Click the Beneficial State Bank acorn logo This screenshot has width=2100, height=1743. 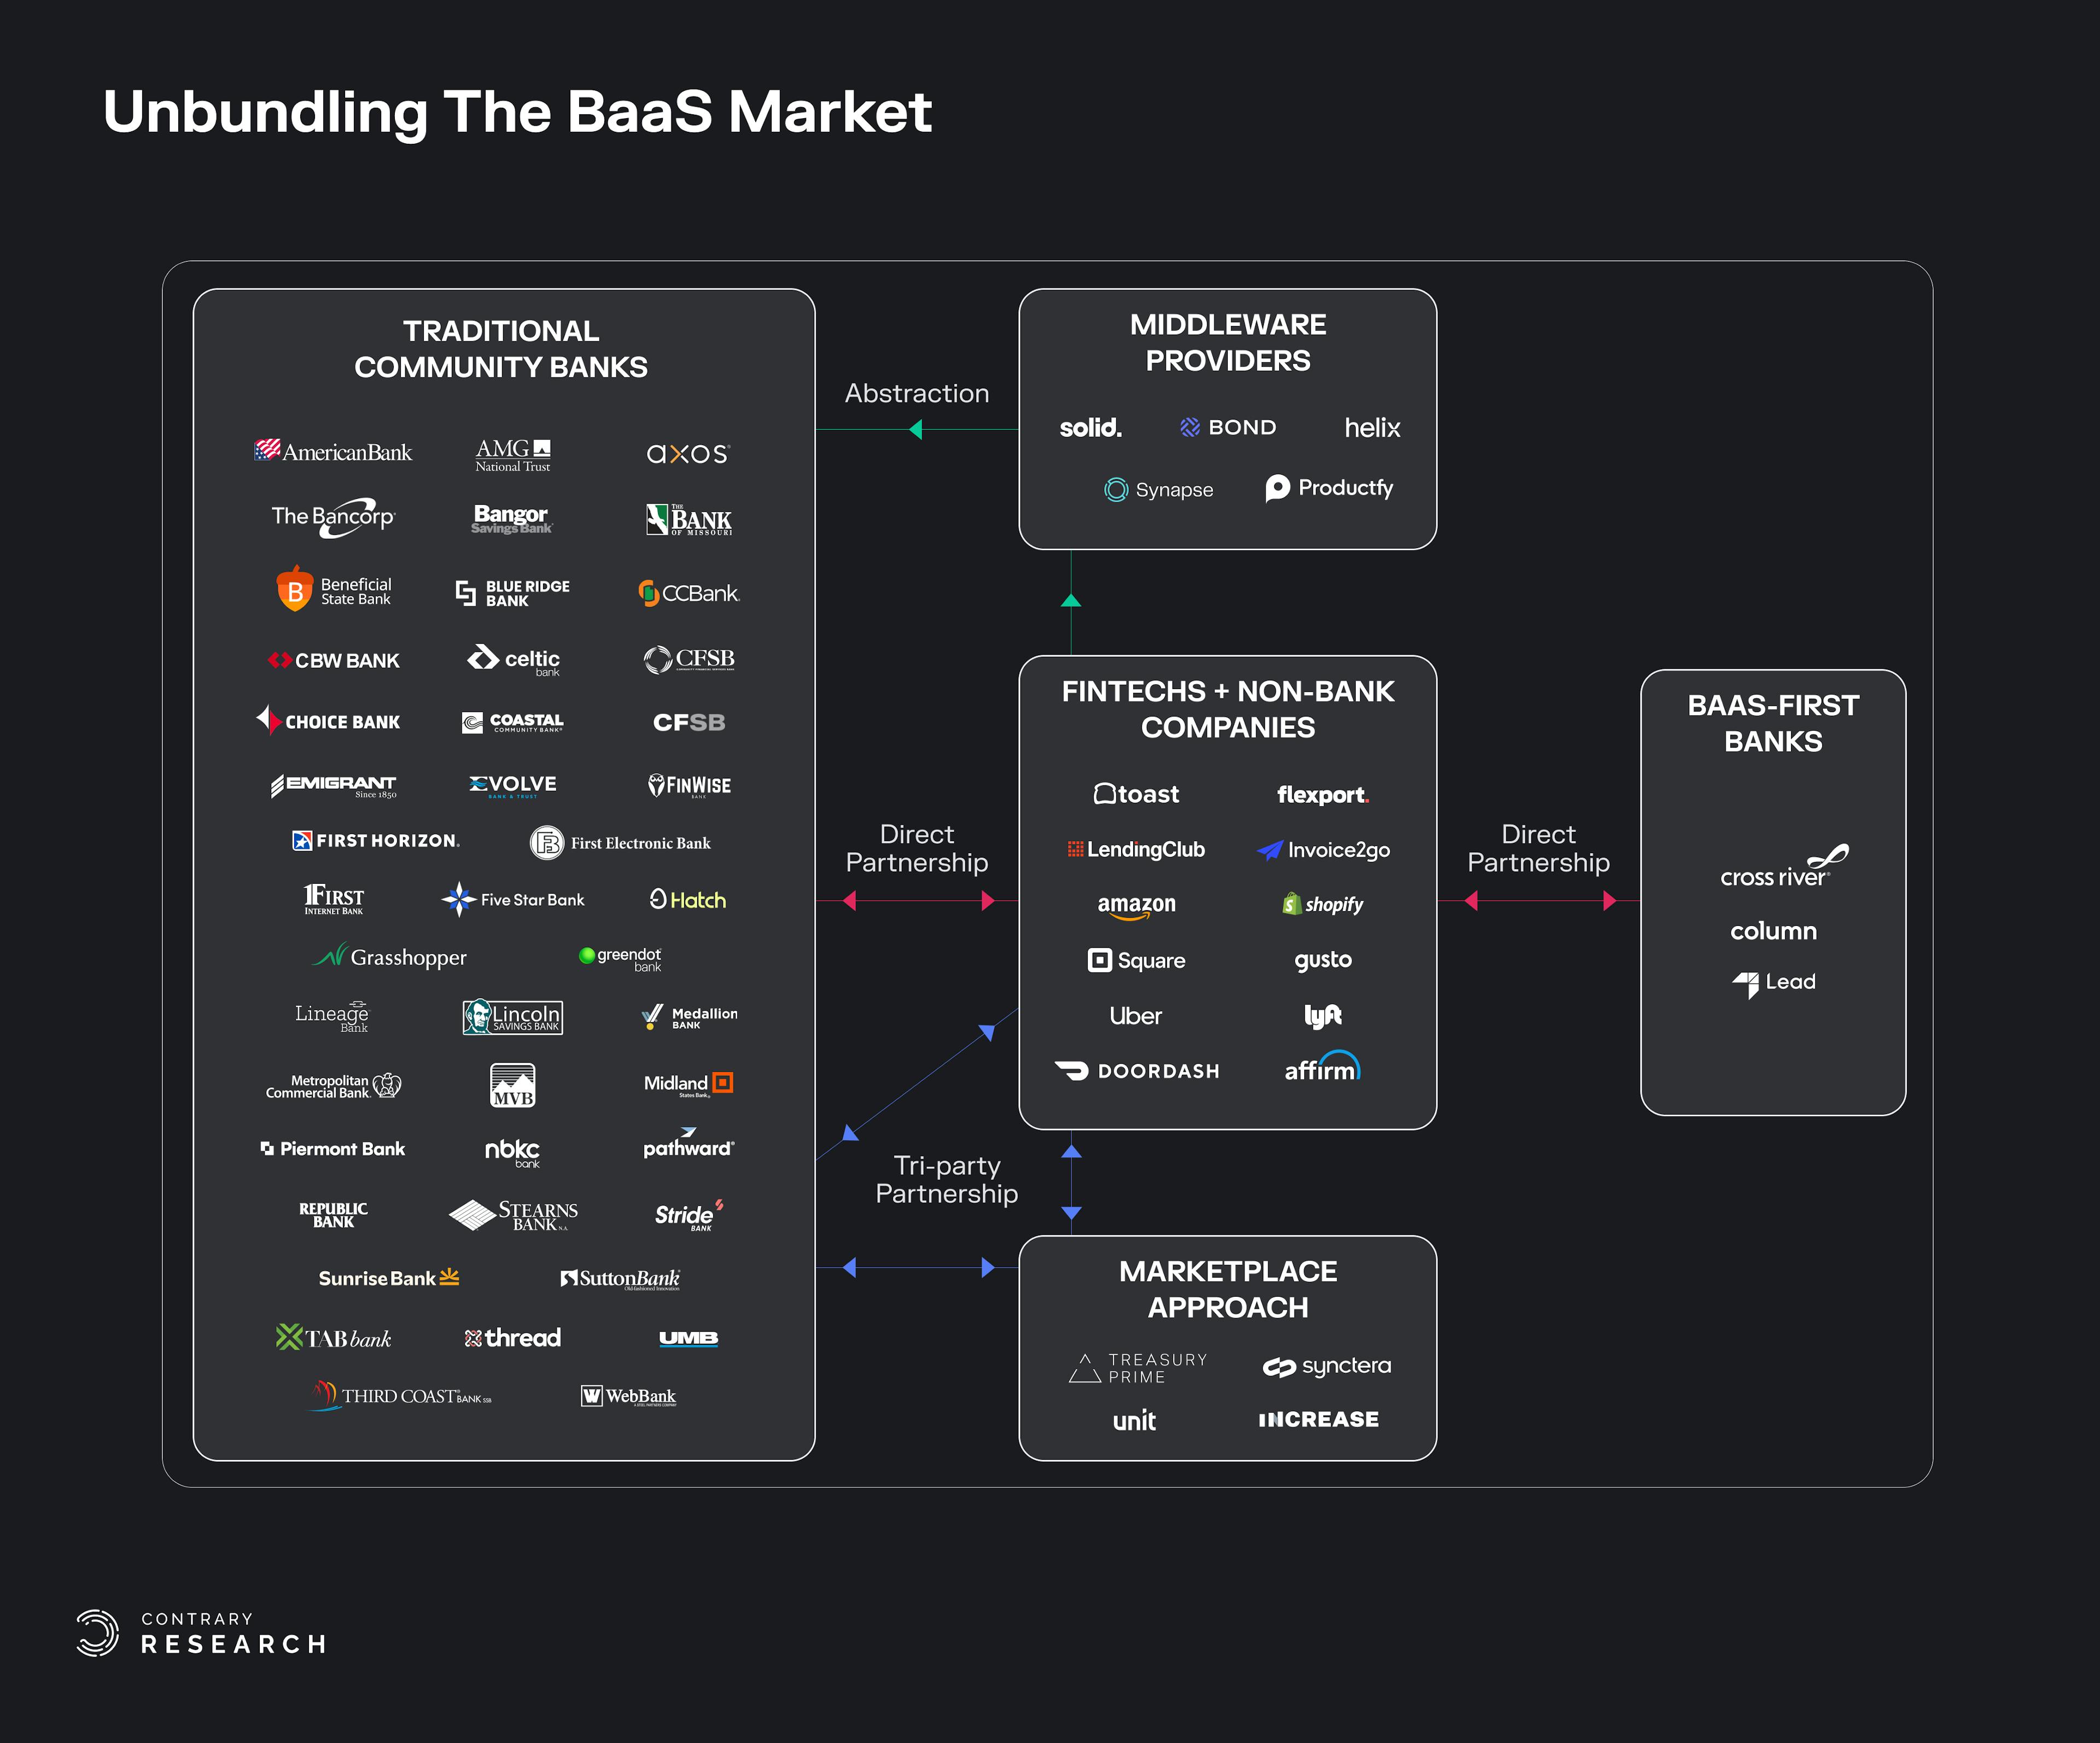point(294,590)
